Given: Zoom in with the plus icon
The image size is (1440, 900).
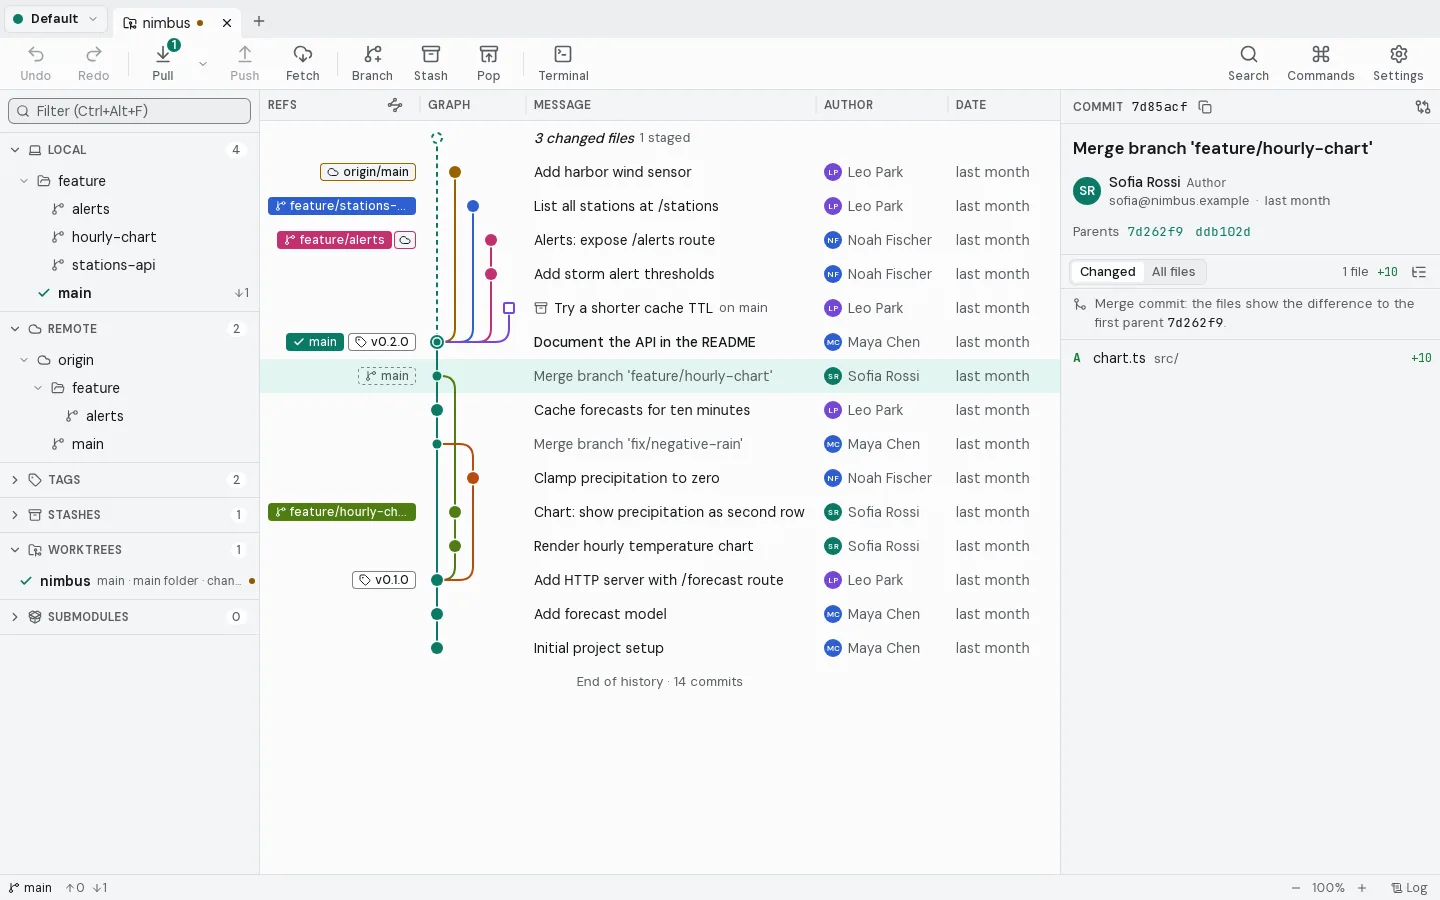Looking at the screenshot, I should point(1362,888).
